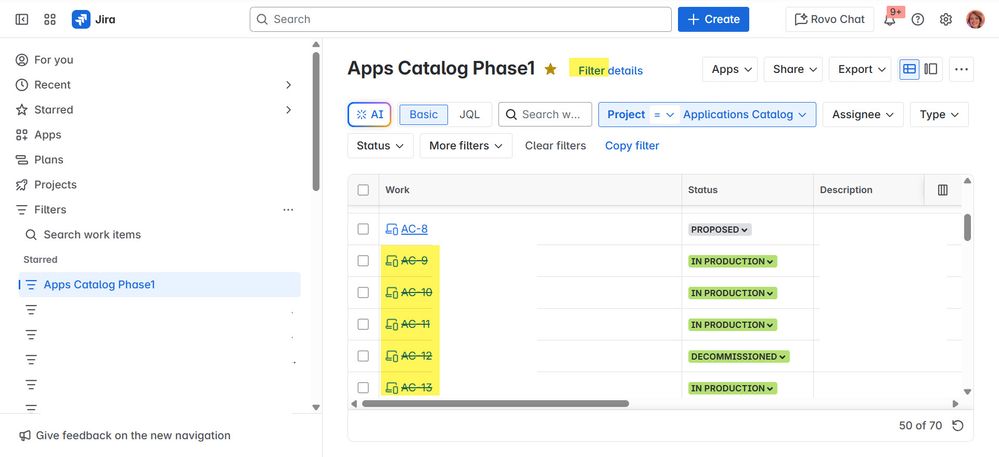Open the settings gear icon

[x=946, y=19]
